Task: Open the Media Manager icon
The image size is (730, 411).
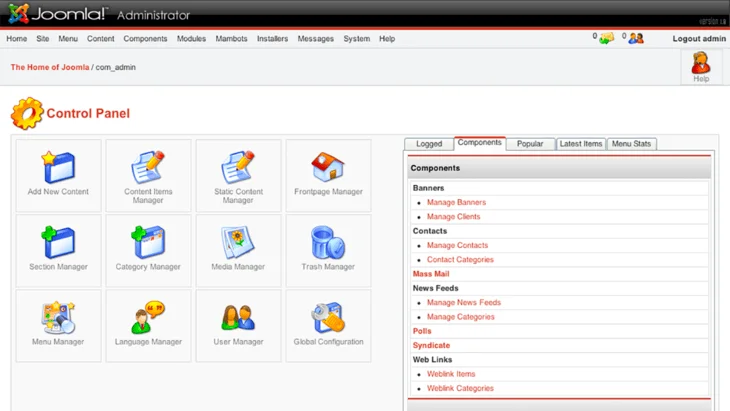Action: (238, 242)
